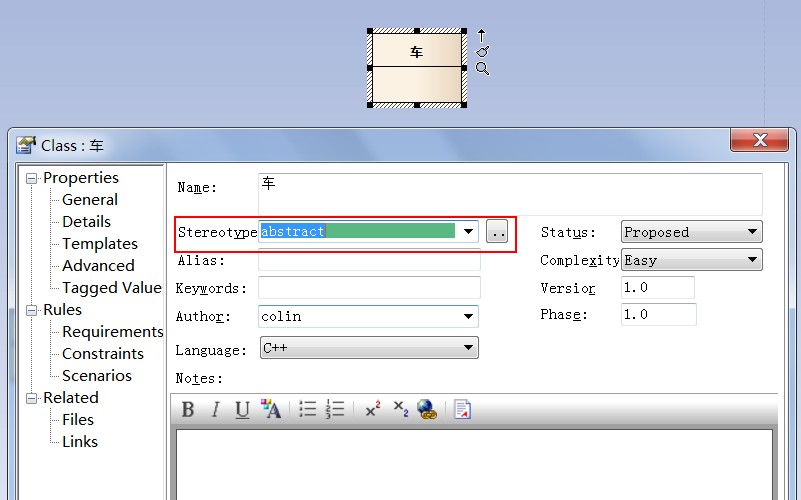Open Requirements under Rules
Screen dimensions: 801x500
coord(112,332)
